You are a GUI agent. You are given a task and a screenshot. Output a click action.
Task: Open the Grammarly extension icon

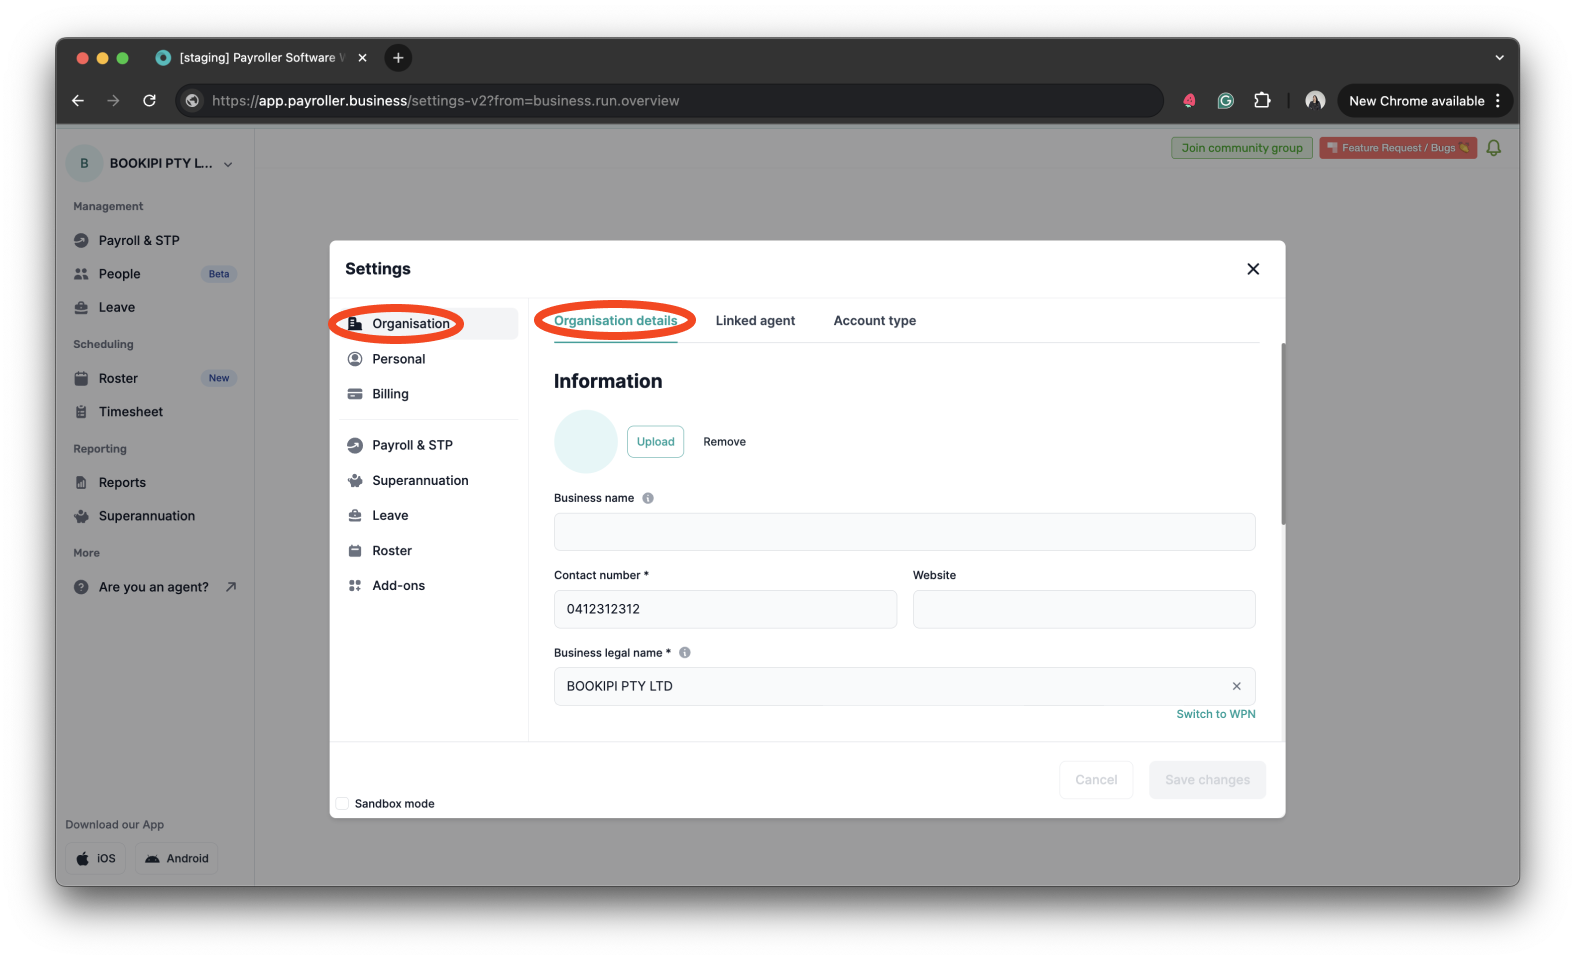pos(1225,100)
